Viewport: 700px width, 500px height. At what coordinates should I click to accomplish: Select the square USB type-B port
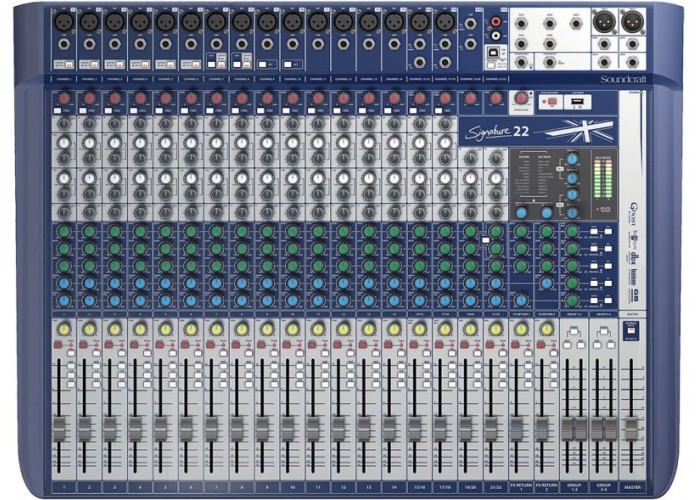click(491, 52)
